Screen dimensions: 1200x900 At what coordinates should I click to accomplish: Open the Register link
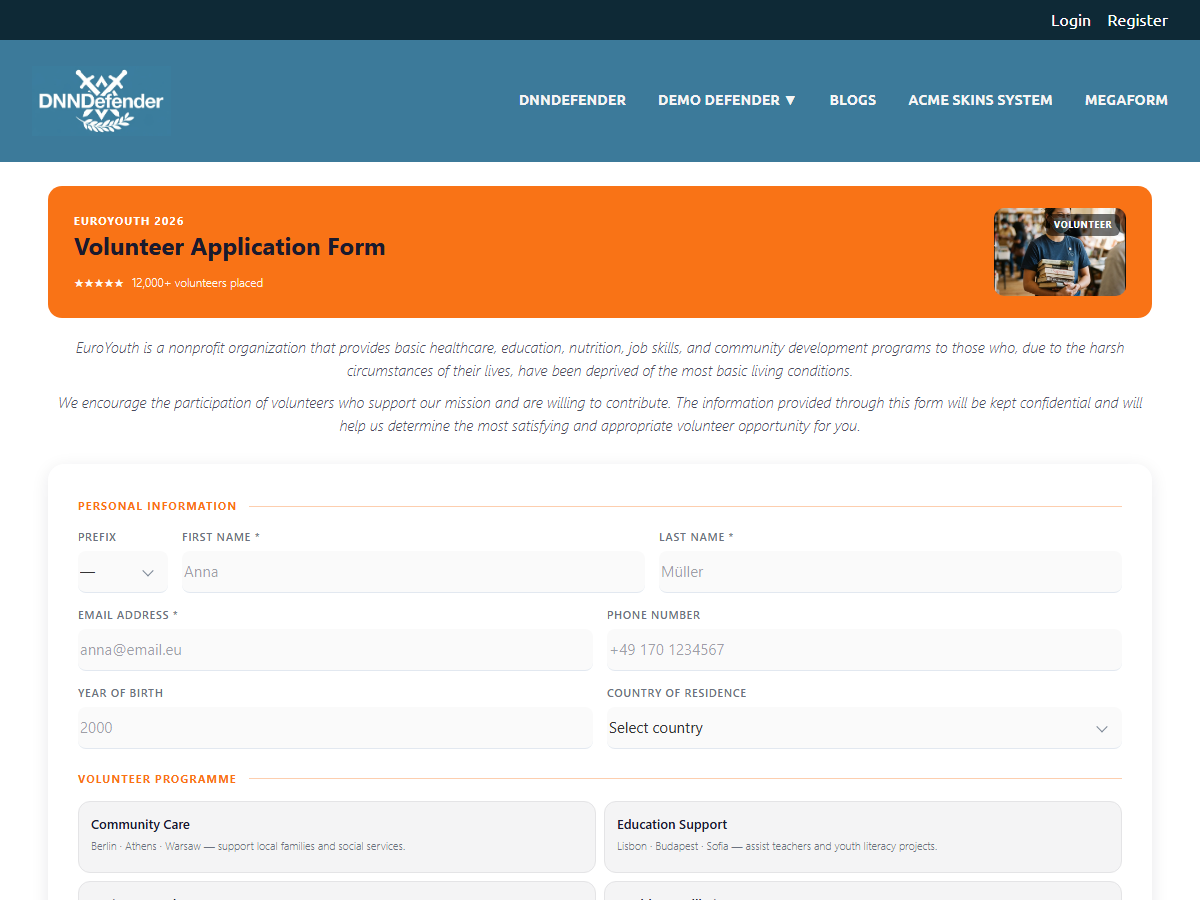click(x=1137, y=20)
